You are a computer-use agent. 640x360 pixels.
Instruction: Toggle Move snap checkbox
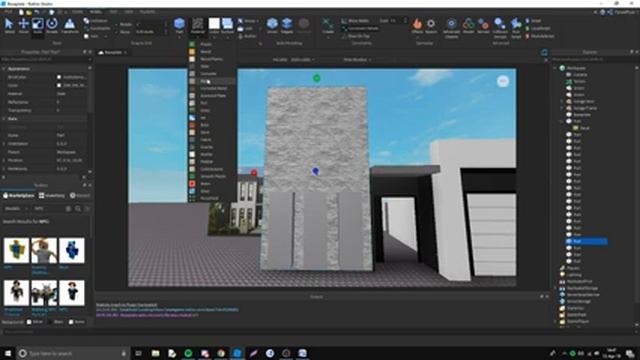[x=116, y=32]
